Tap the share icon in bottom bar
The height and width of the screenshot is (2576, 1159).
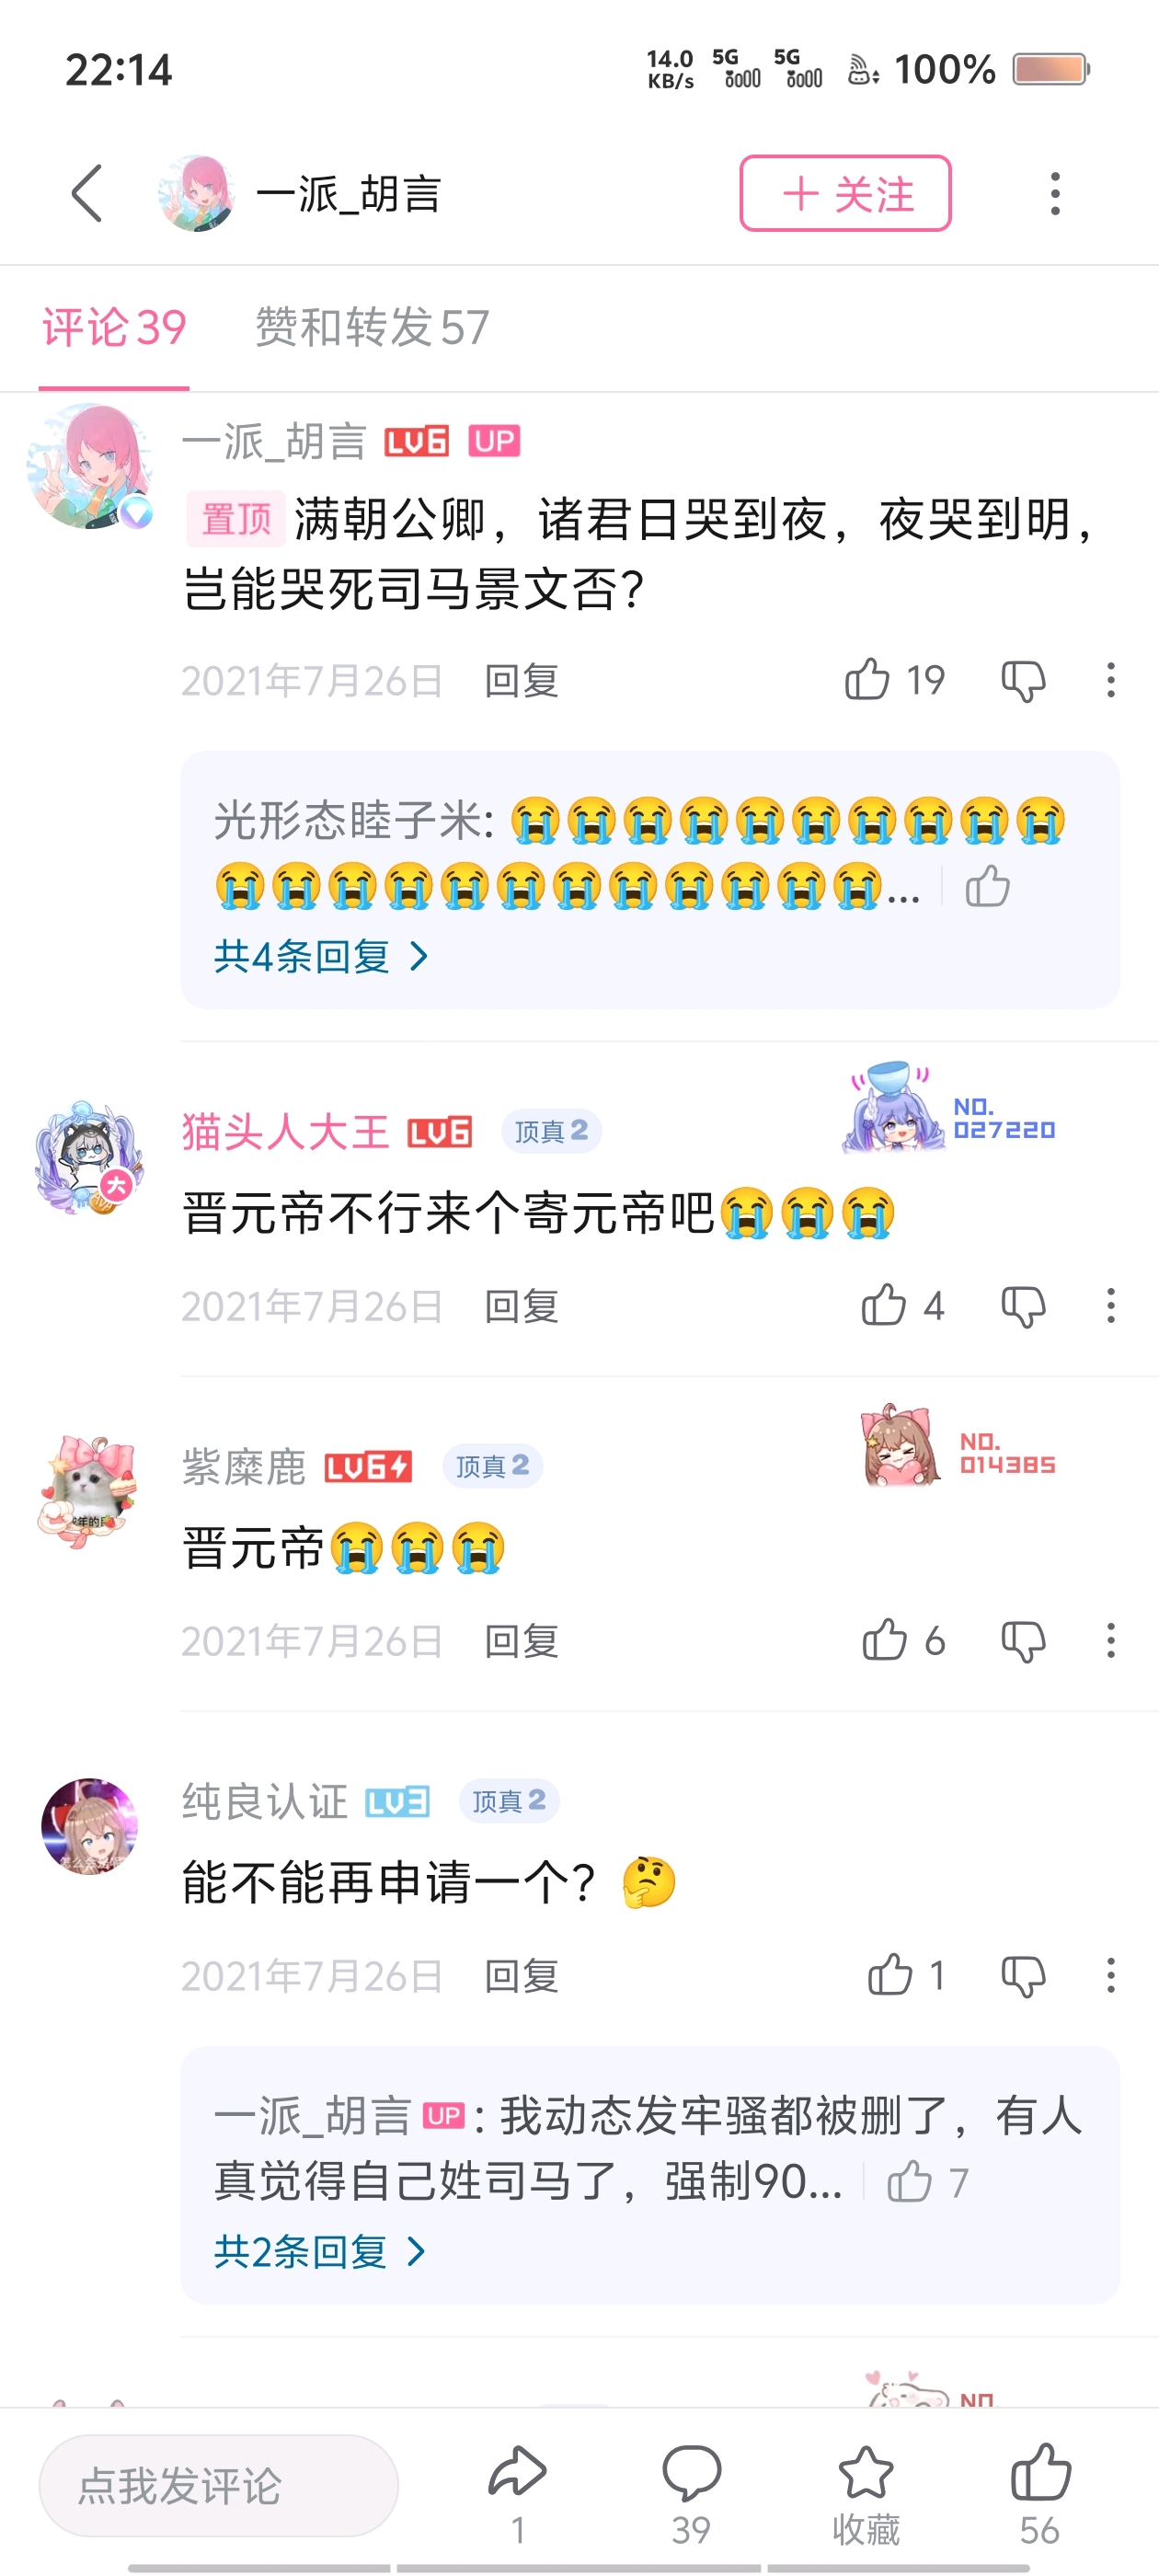click(x=517, y=2471)
